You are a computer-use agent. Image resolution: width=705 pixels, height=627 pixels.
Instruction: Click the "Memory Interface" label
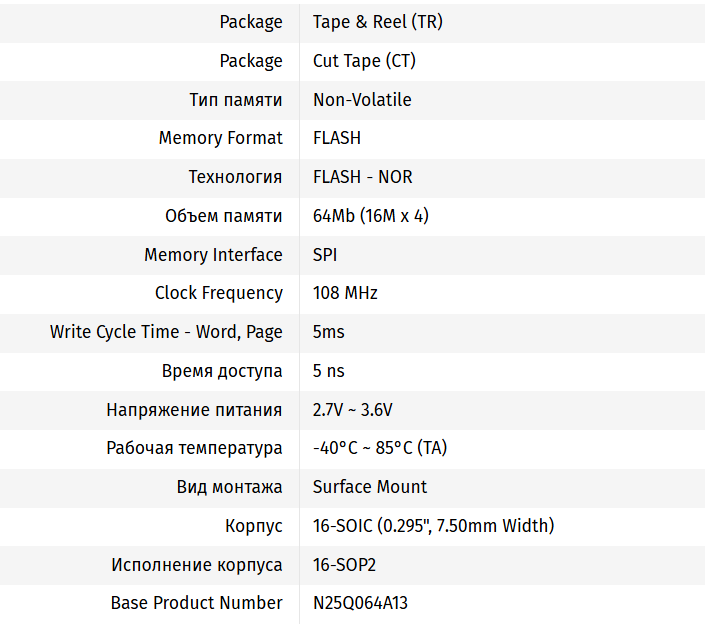click(213, 255)
